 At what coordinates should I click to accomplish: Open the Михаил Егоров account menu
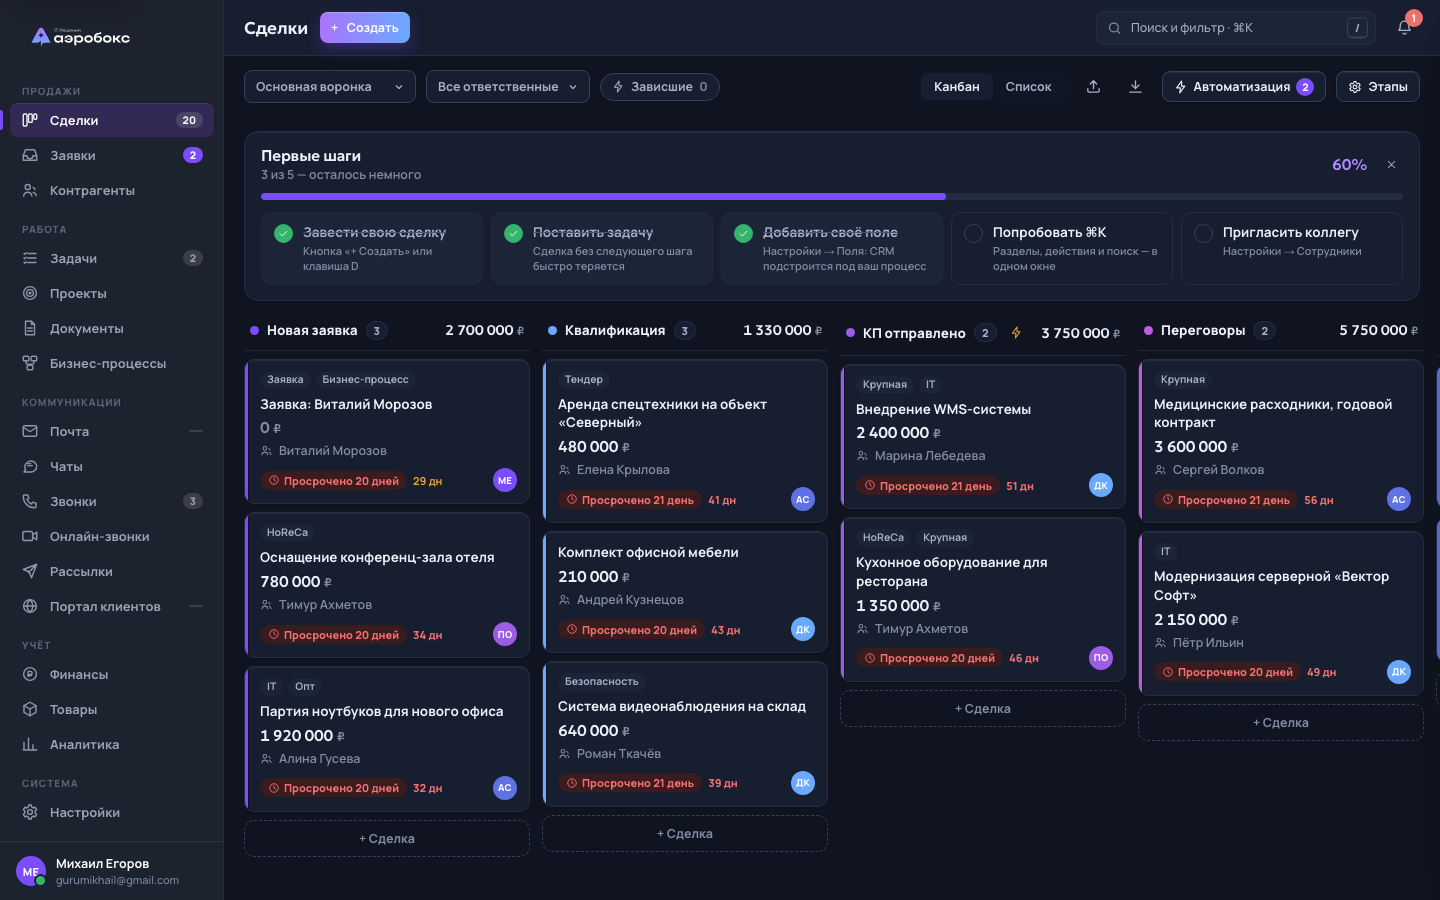(x=112, y=871)
